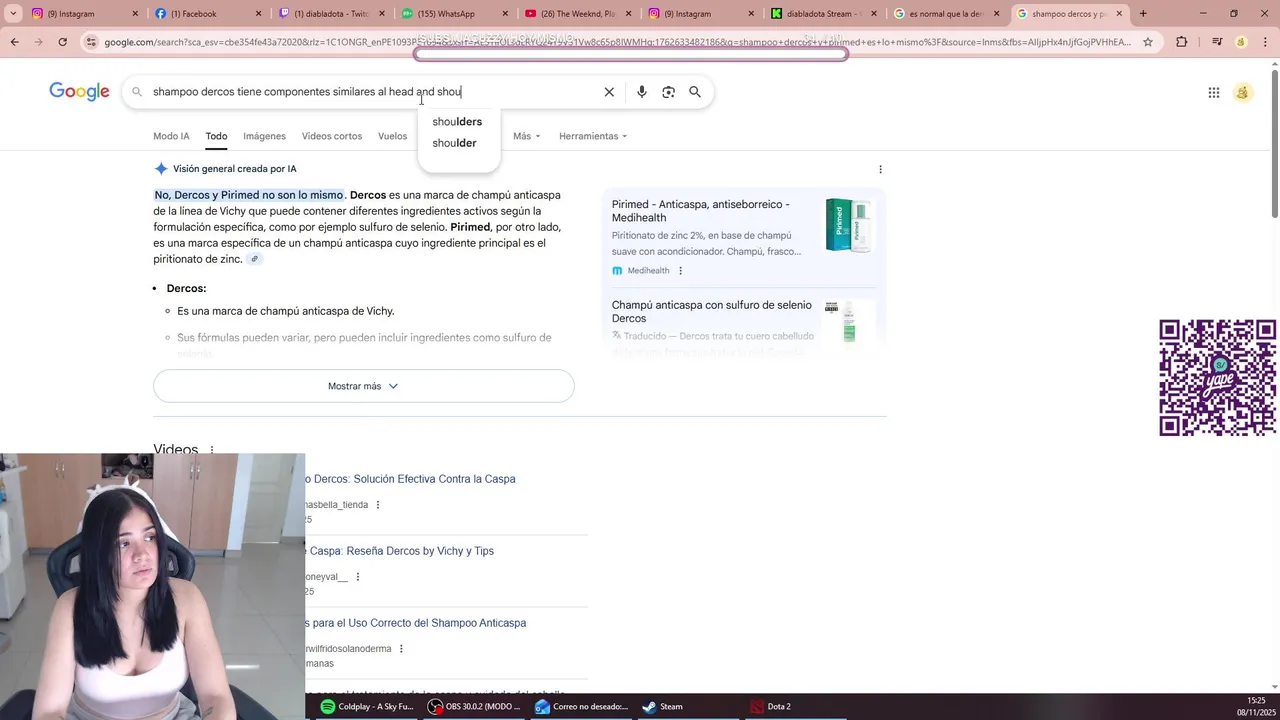
Task: Open options for jasbella_tienda video
Action: 377,505
